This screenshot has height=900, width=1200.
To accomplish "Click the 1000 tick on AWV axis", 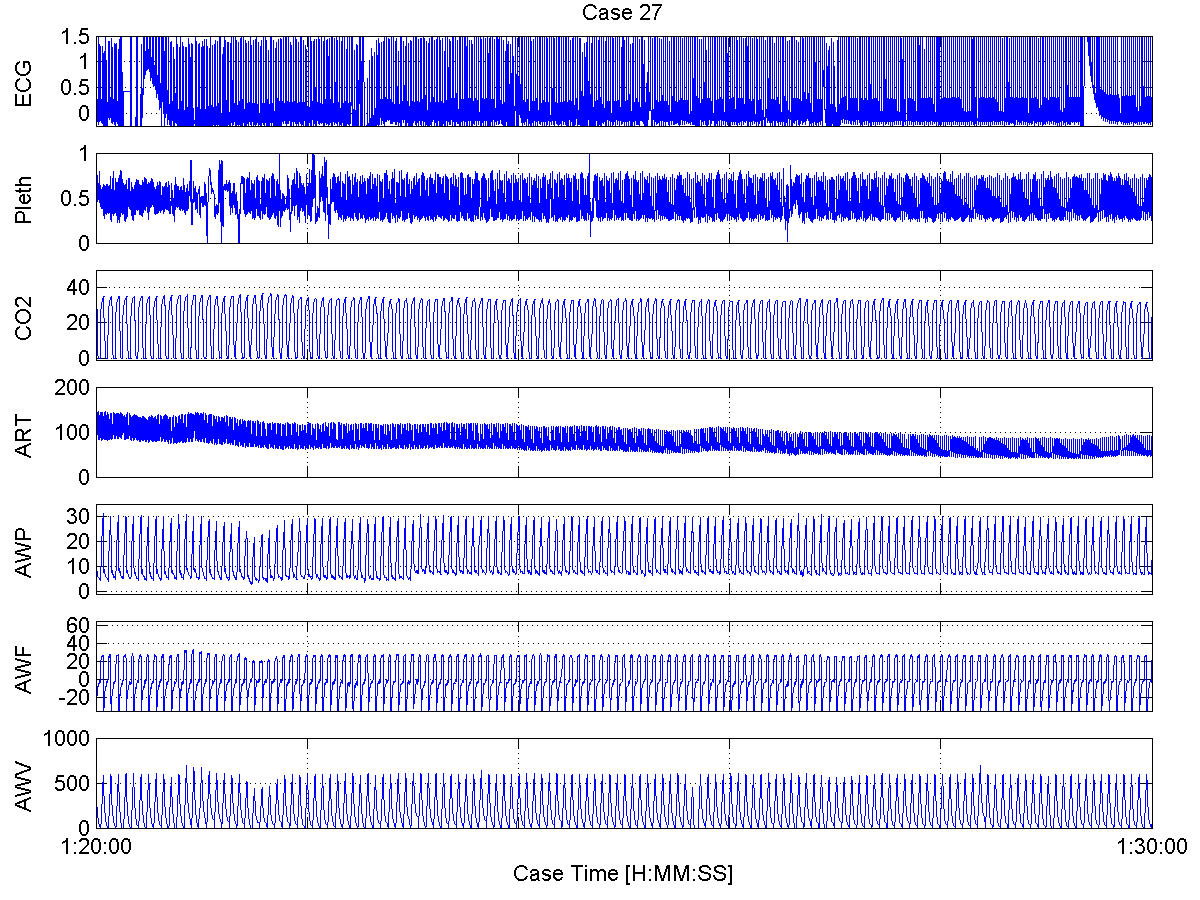I will point(69,739).
